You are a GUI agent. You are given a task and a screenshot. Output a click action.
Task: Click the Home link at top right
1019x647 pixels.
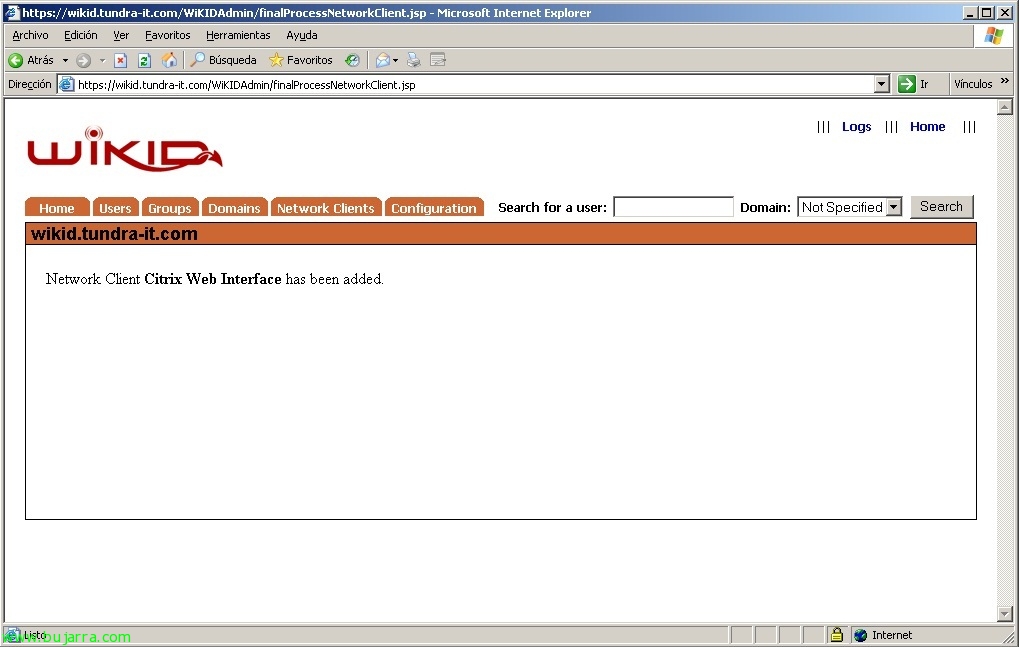tap(927, 127)
